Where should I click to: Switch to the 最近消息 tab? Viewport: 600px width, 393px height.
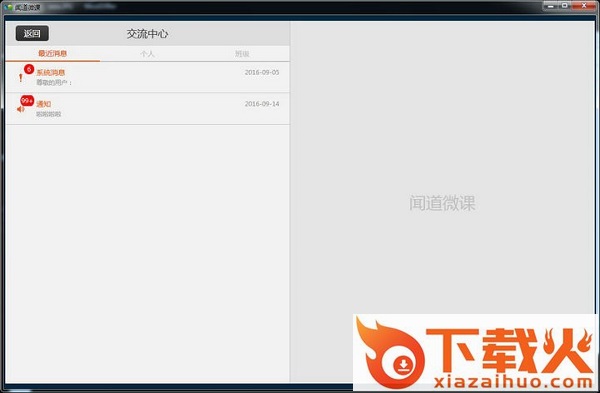pos(52,54)
